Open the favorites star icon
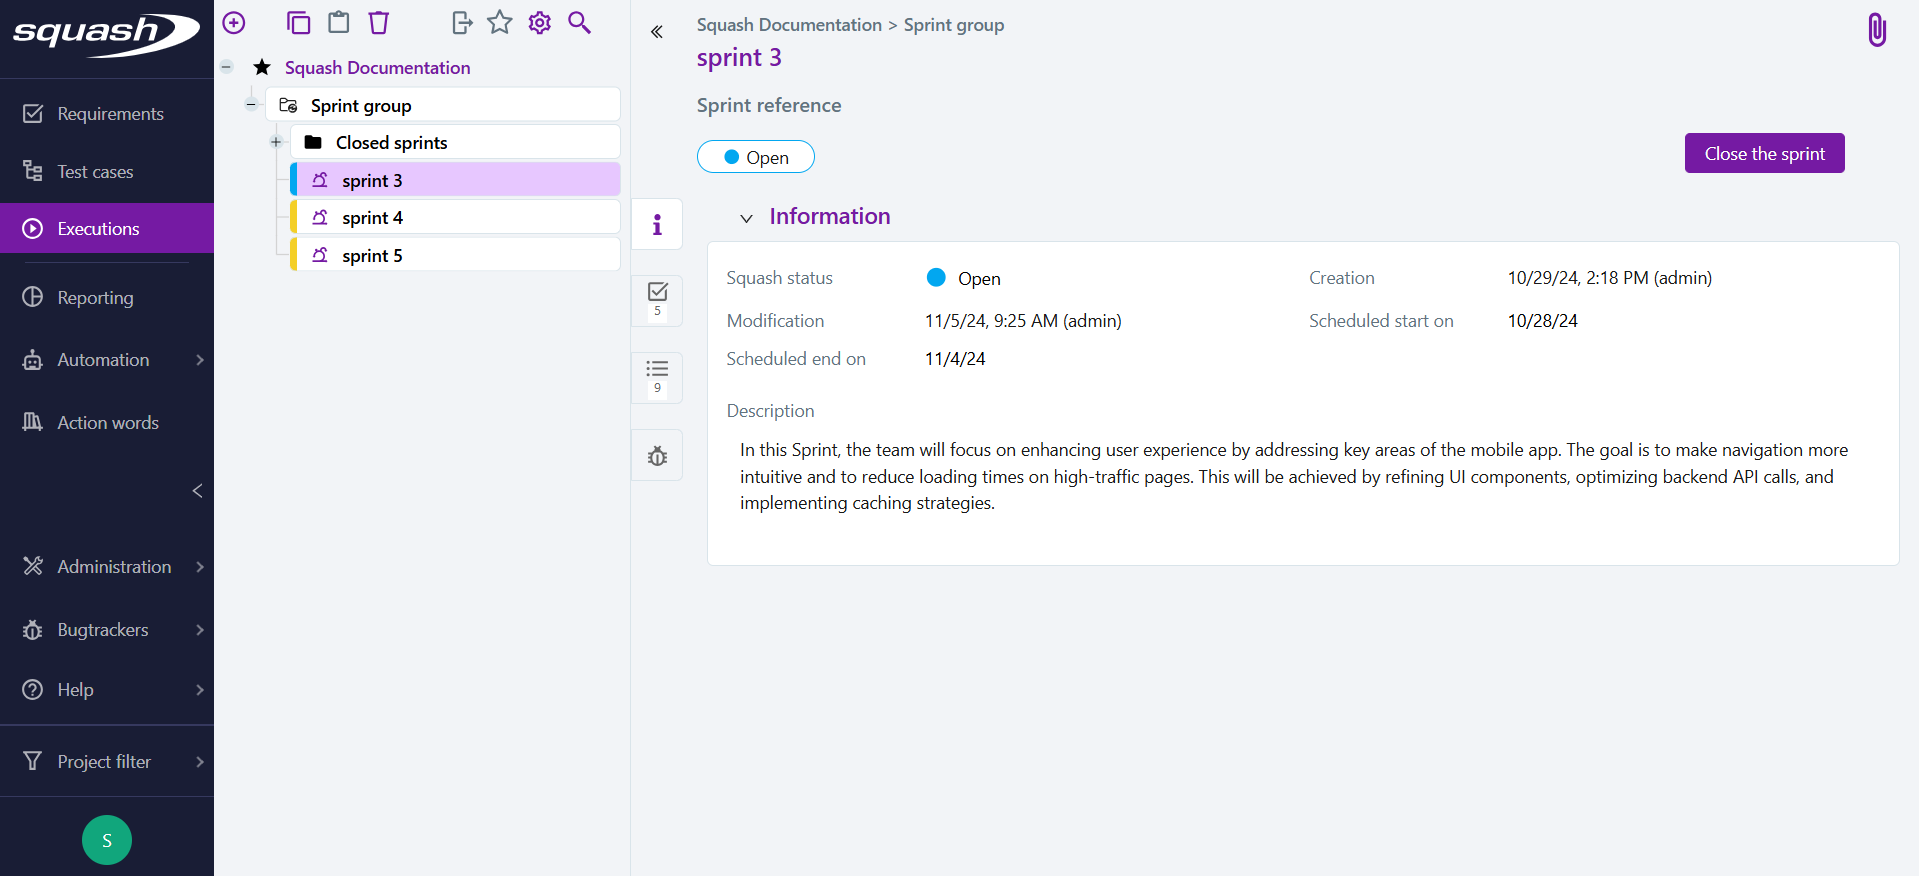 click(x=500, y=23)
